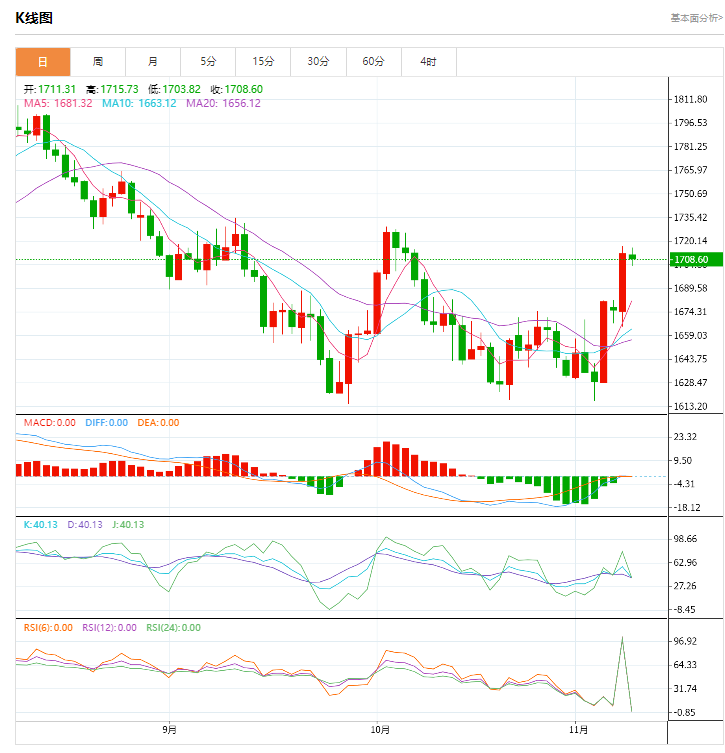
Task: Click the tallest MACD red histogram bar
Action: pos(387,459)
